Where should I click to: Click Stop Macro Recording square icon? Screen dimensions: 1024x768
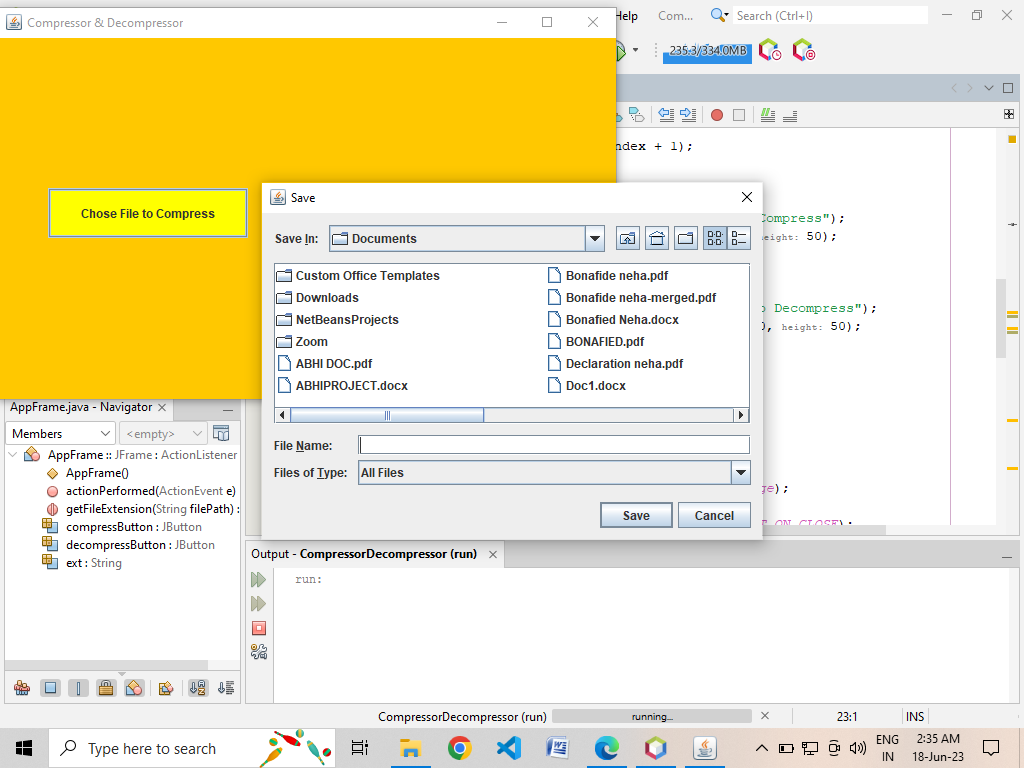pos(739,115)
